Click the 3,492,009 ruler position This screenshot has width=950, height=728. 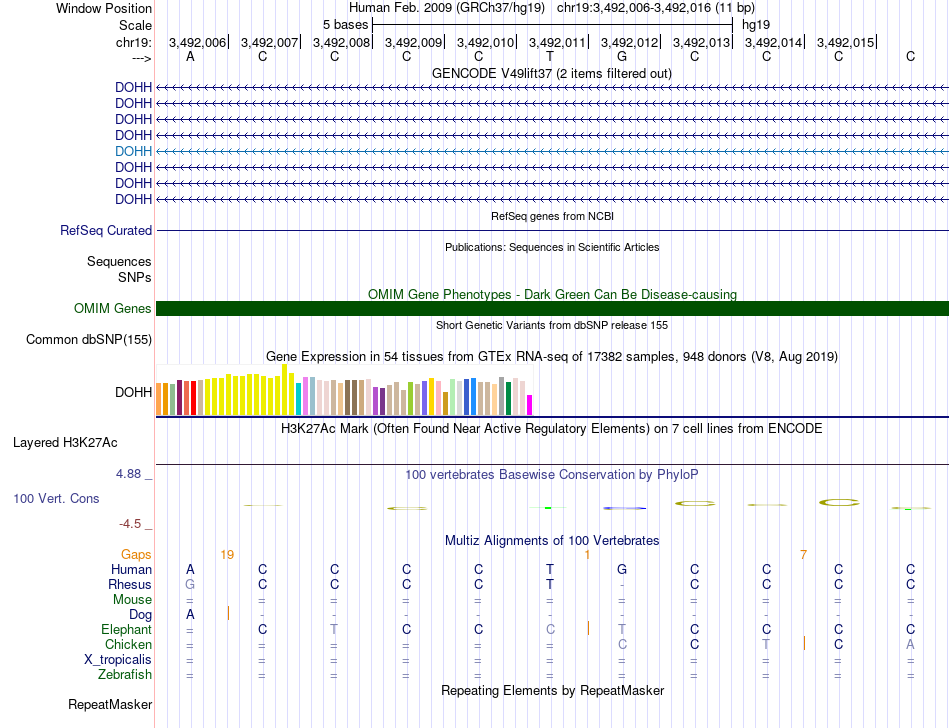(x=413, y=42)
